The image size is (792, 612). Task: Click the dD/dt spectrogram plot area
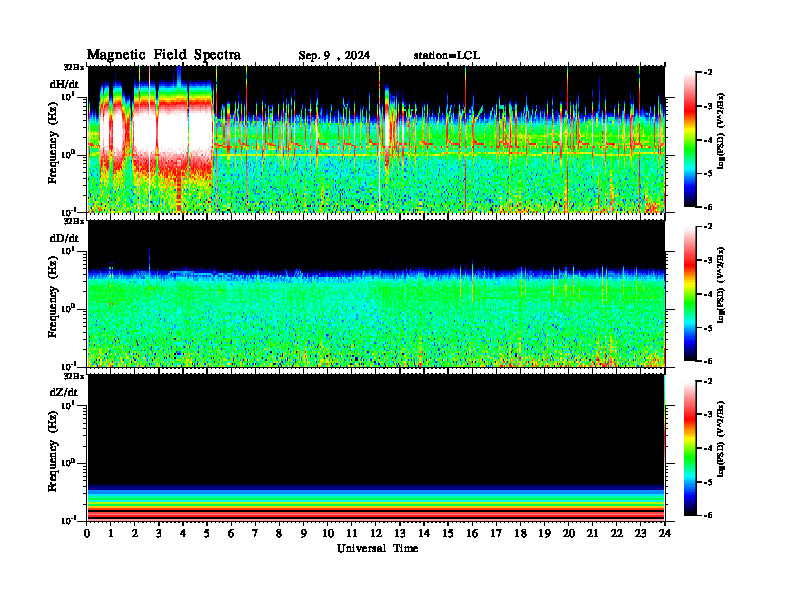pyautogui.click(x=376, y=293)
